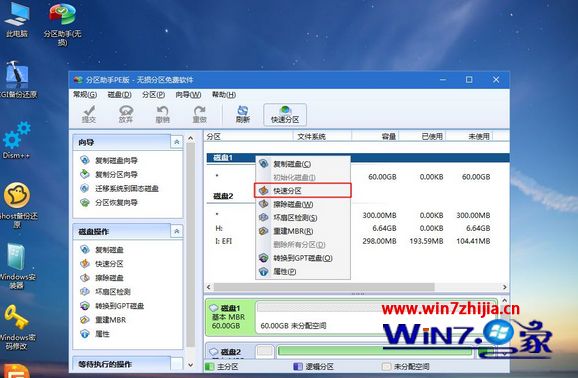This screenshot has width=578, height=378.
Task: Click the disk map scroll-up arrow
Action: [505, 301]
